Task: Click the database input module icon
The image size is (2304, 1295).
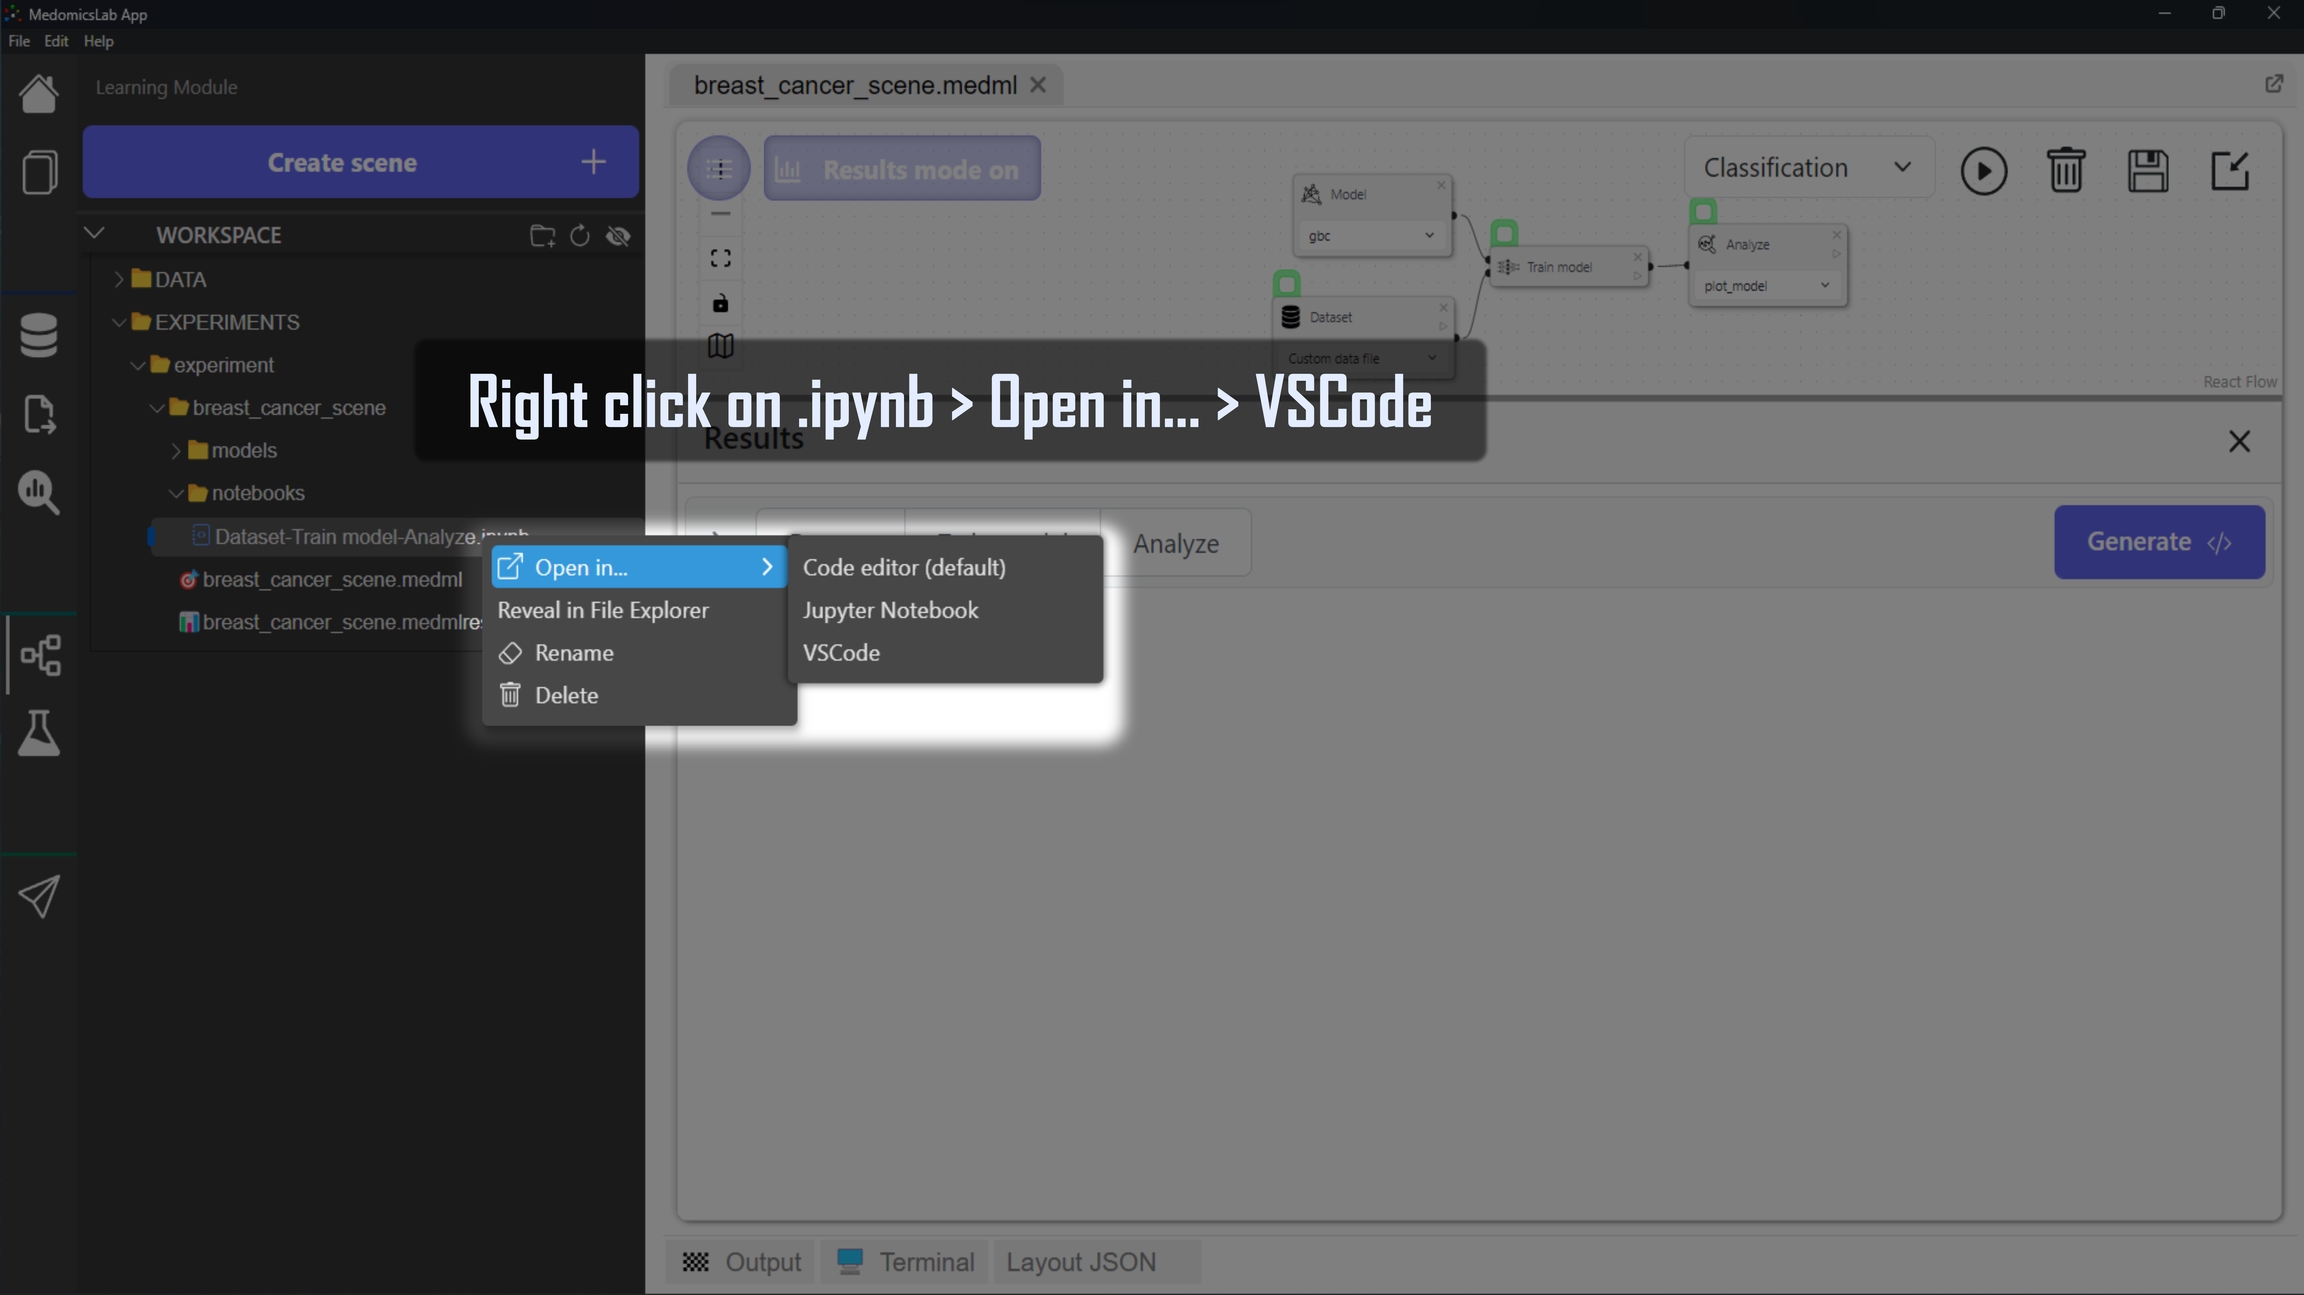Action: coord(39,334)
